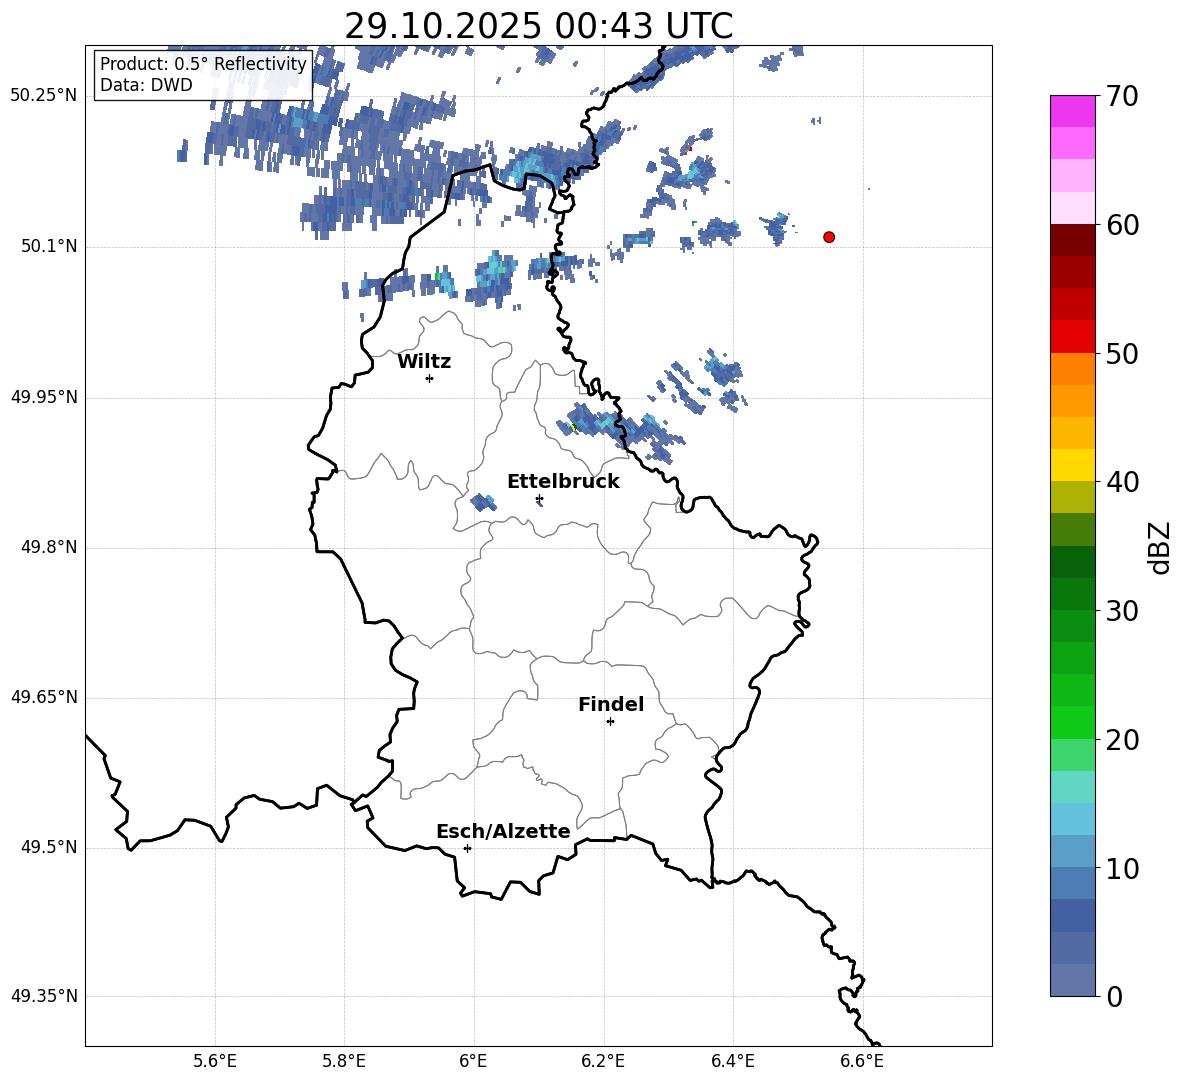Select the Findel city label
The width and height of the screenshot is (1184, 1081).
611,704
